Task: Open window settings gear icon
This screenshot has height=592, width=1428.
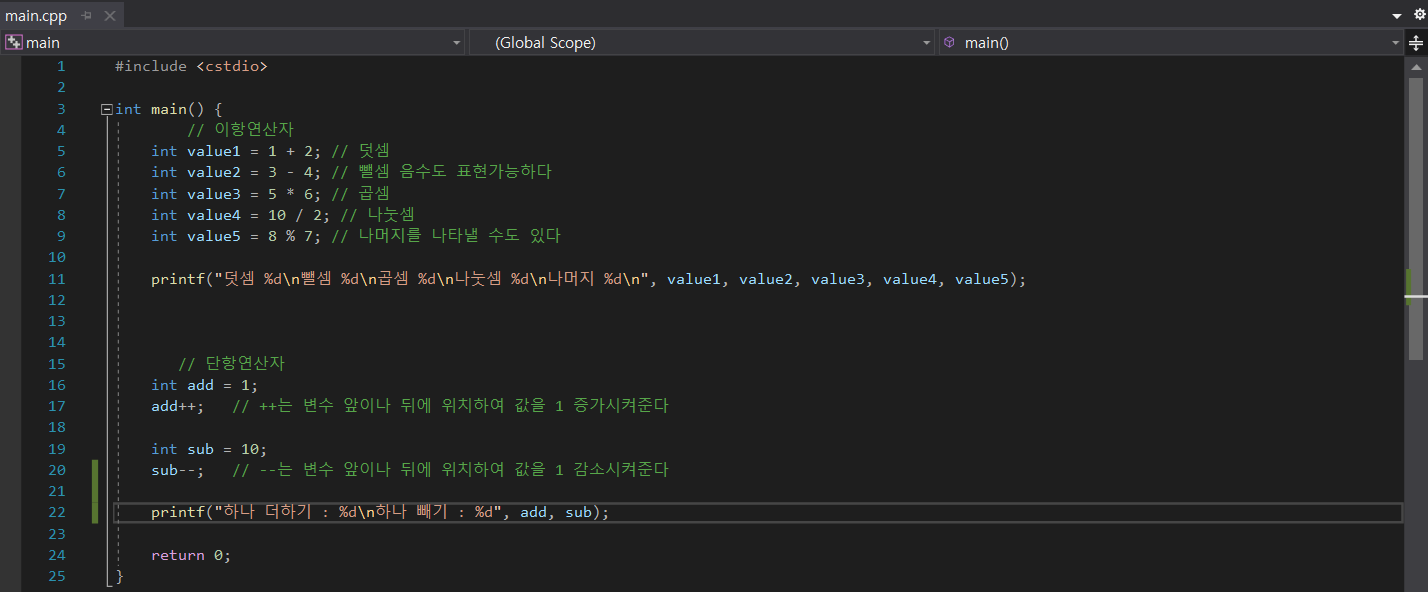Action: coord(1418,16)
